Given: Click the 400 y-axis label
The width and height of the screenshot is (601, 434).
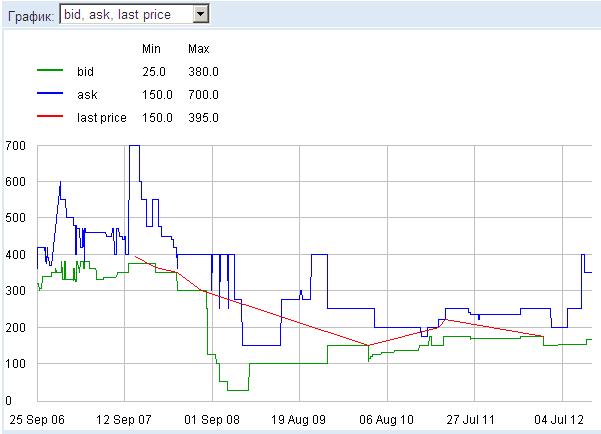Looking at the screenshot, I should 16,254.
